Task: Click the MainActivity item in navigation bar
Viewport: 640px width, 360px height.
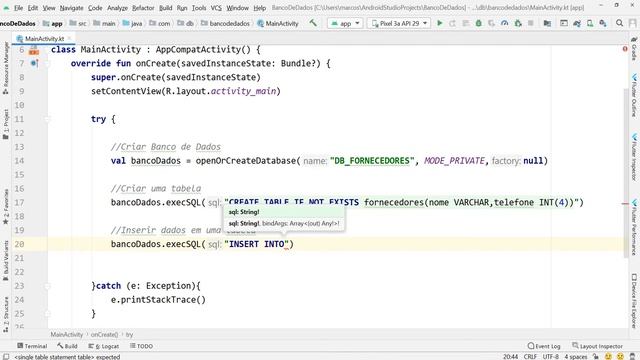Action: click(278, 23)
